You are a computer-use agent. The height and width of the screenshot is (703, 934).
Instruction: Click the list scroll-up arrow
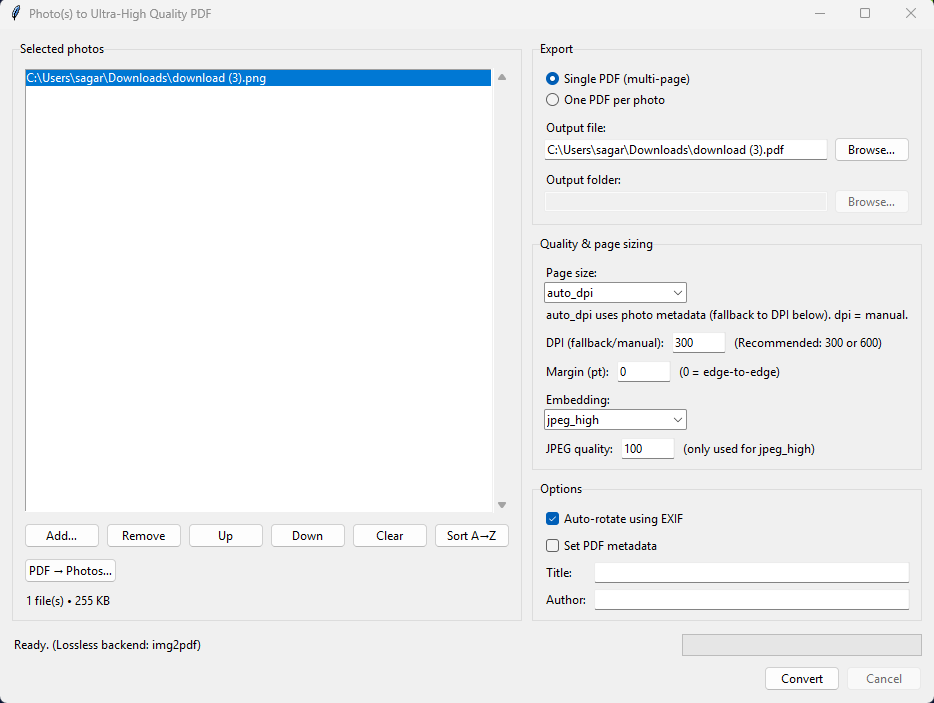502,77
